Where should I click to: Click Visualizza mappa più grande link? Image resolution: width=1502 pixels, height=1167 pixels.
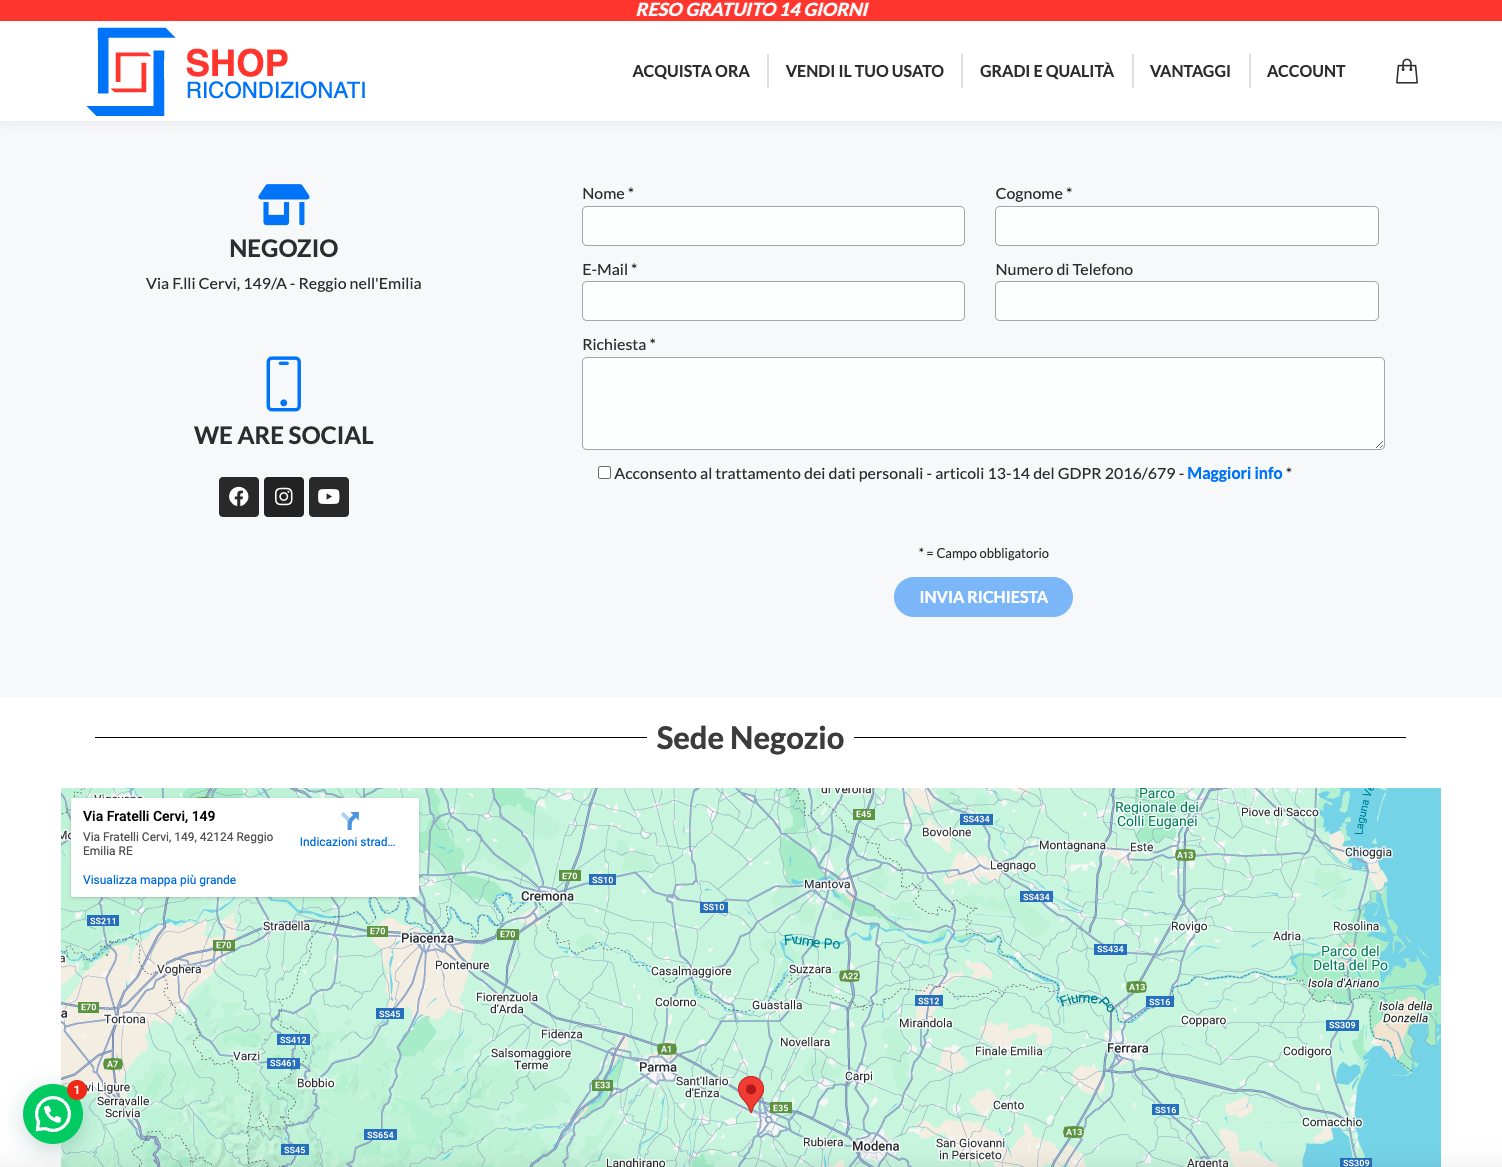click(159, 879)
